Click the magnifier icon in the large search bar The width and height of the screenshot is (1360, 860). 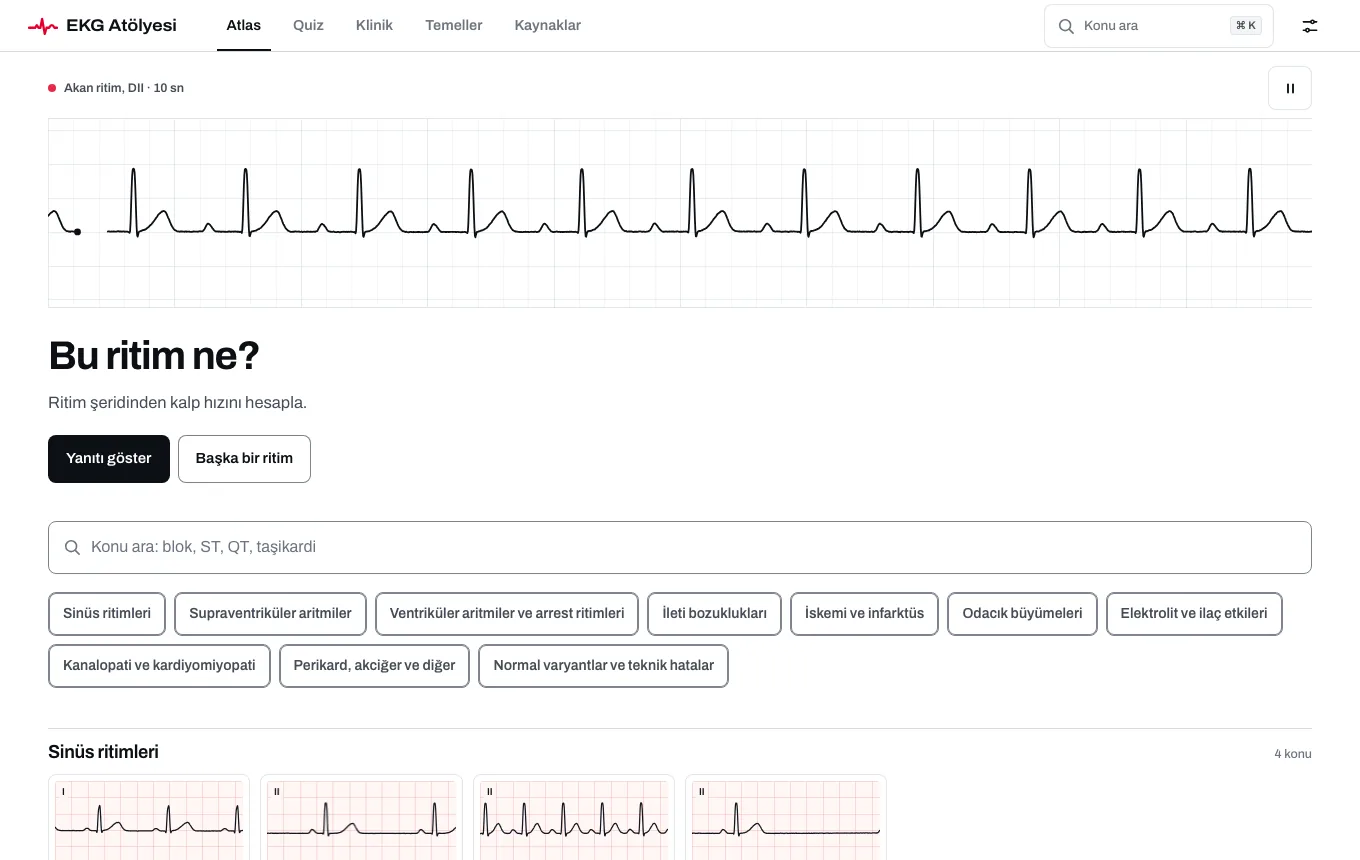(x=72, y=547)
